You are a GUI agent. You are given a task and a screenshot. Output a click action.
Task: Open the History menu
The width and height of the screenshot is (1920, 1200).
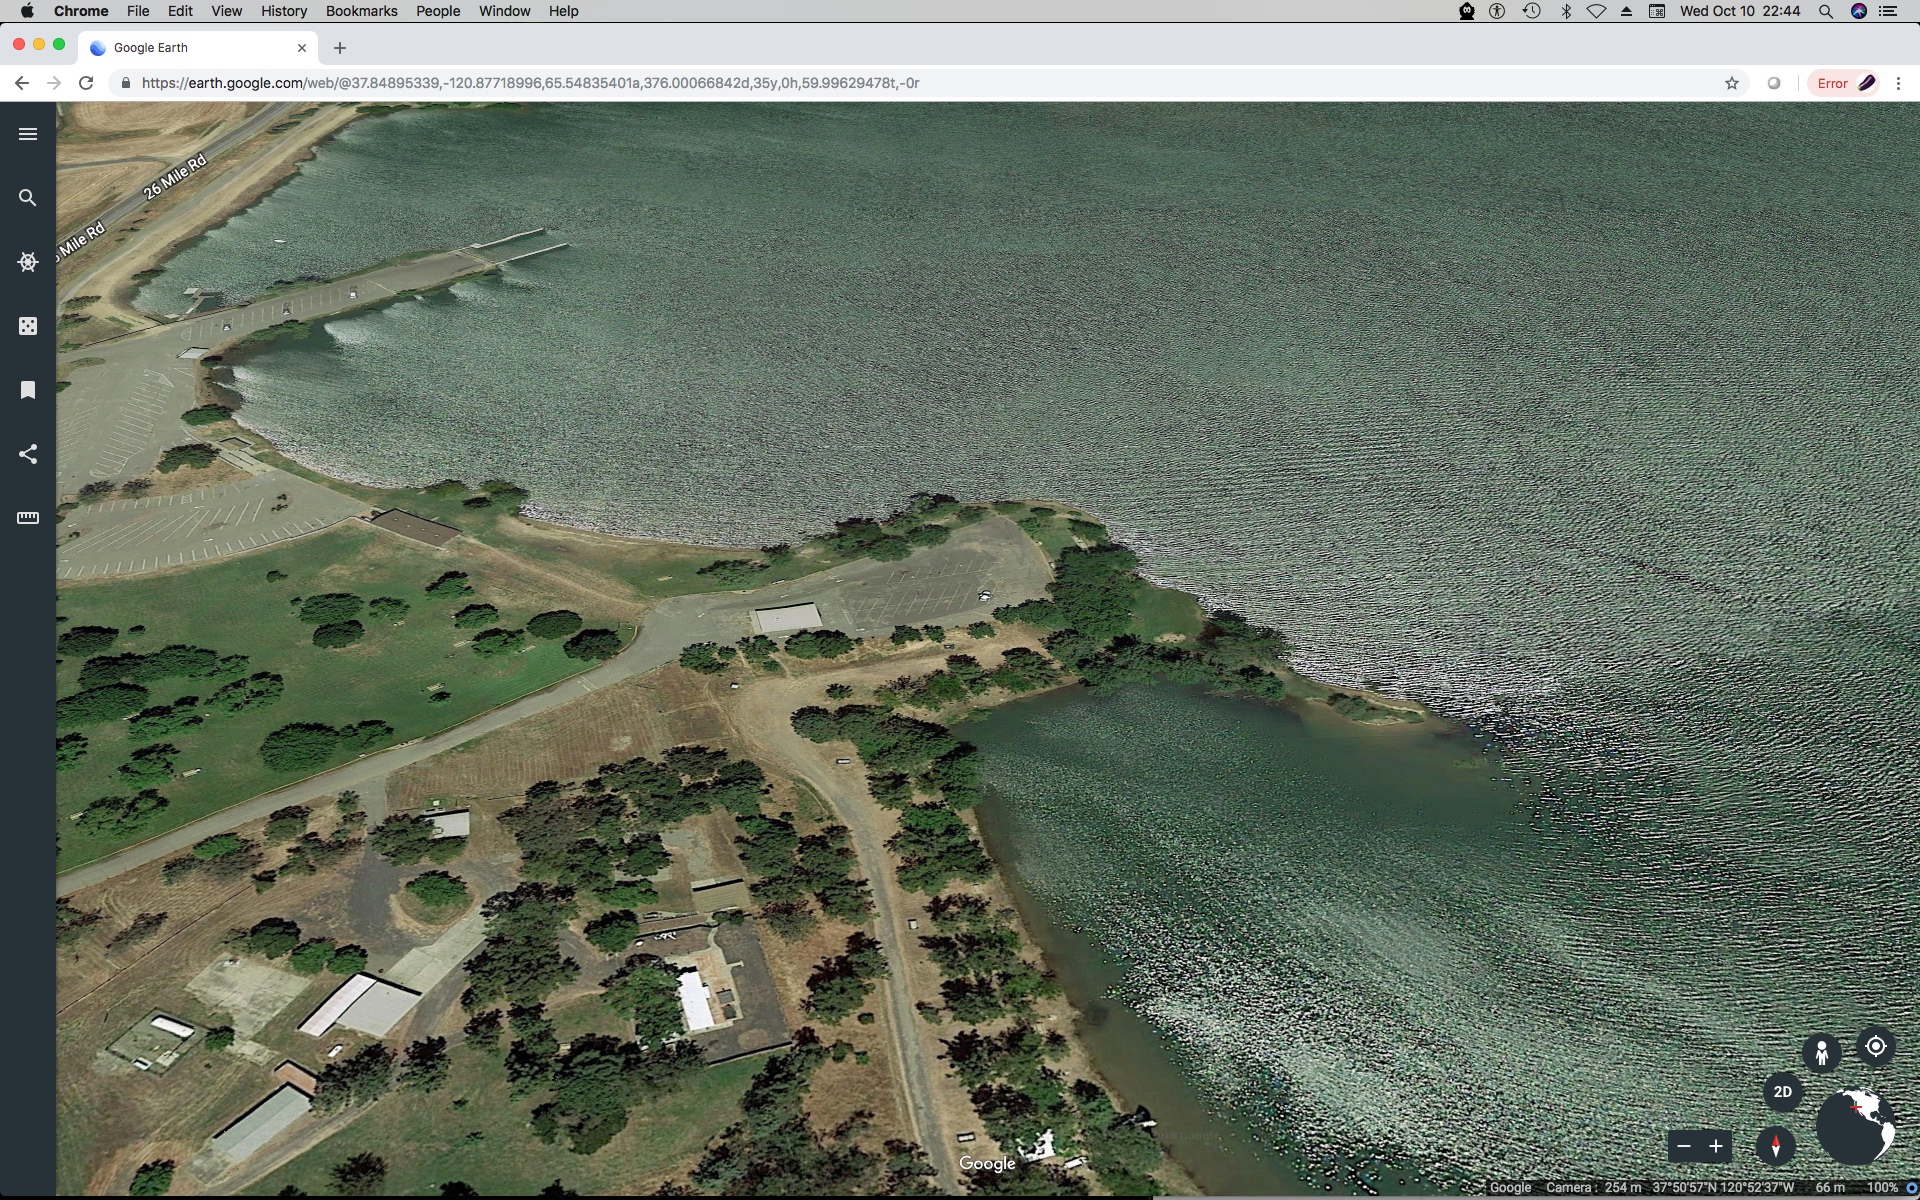coord(284,11)
